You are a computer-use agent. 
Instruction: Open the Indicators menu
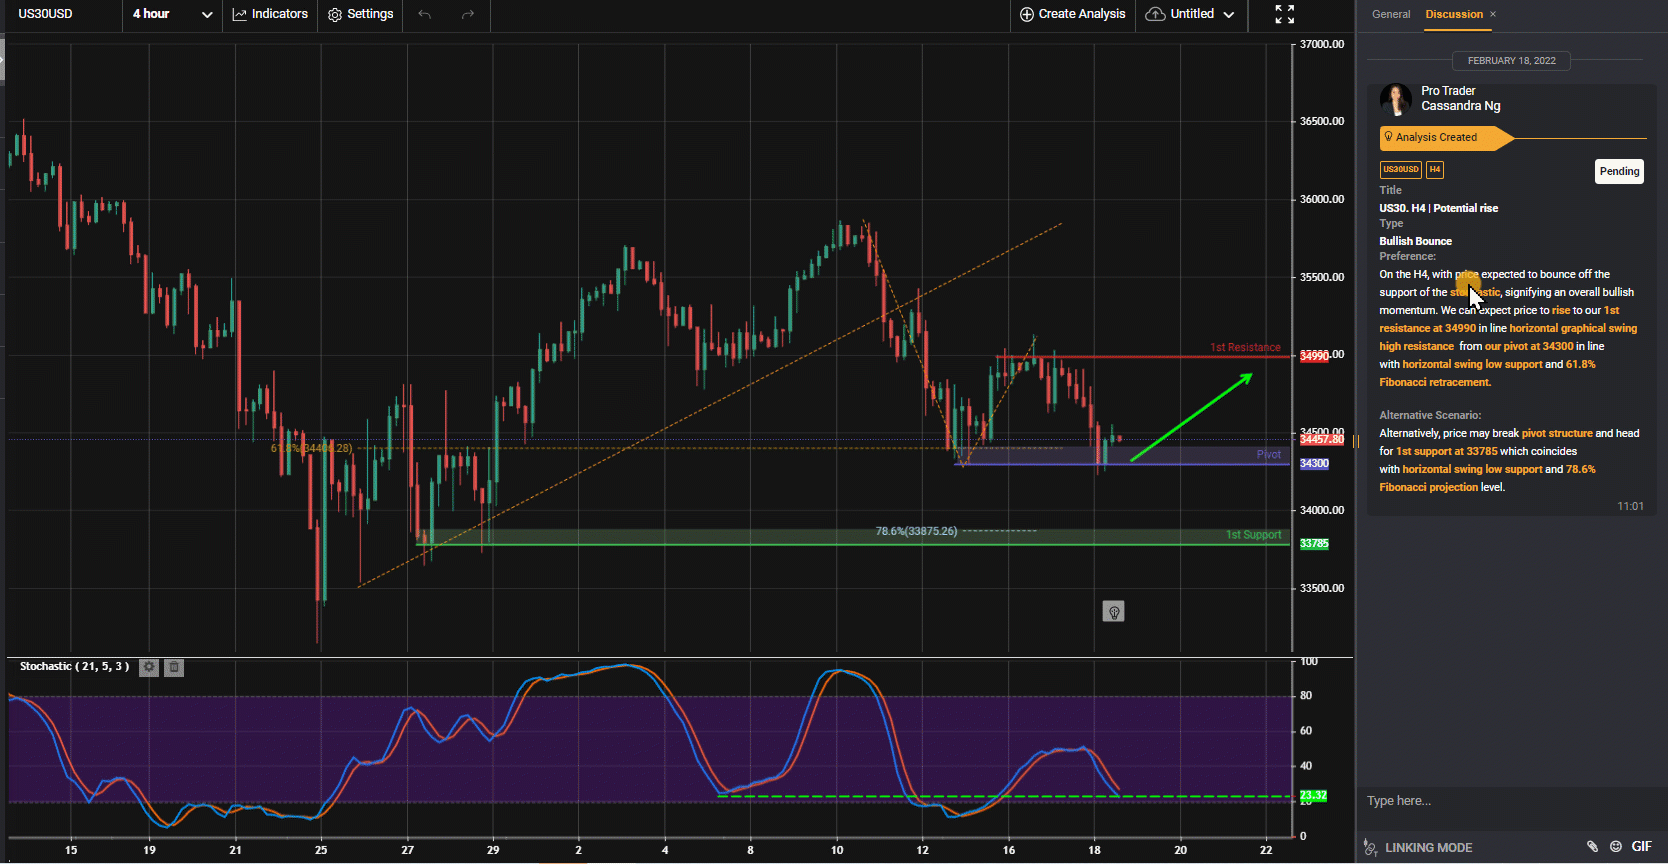pos(270,14)
